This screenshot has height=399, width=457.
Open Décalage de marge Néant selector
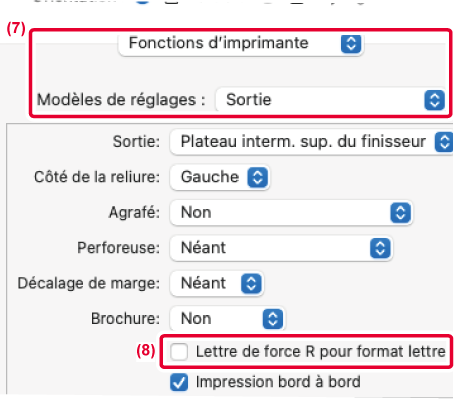point(216,283)
